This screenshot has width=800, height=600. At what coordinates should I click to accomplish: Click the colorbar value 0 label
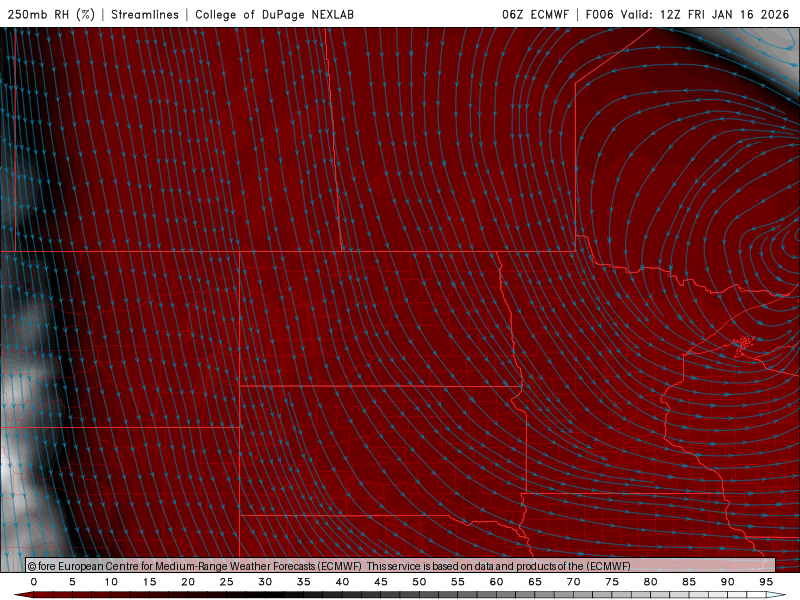click(34, 582)
